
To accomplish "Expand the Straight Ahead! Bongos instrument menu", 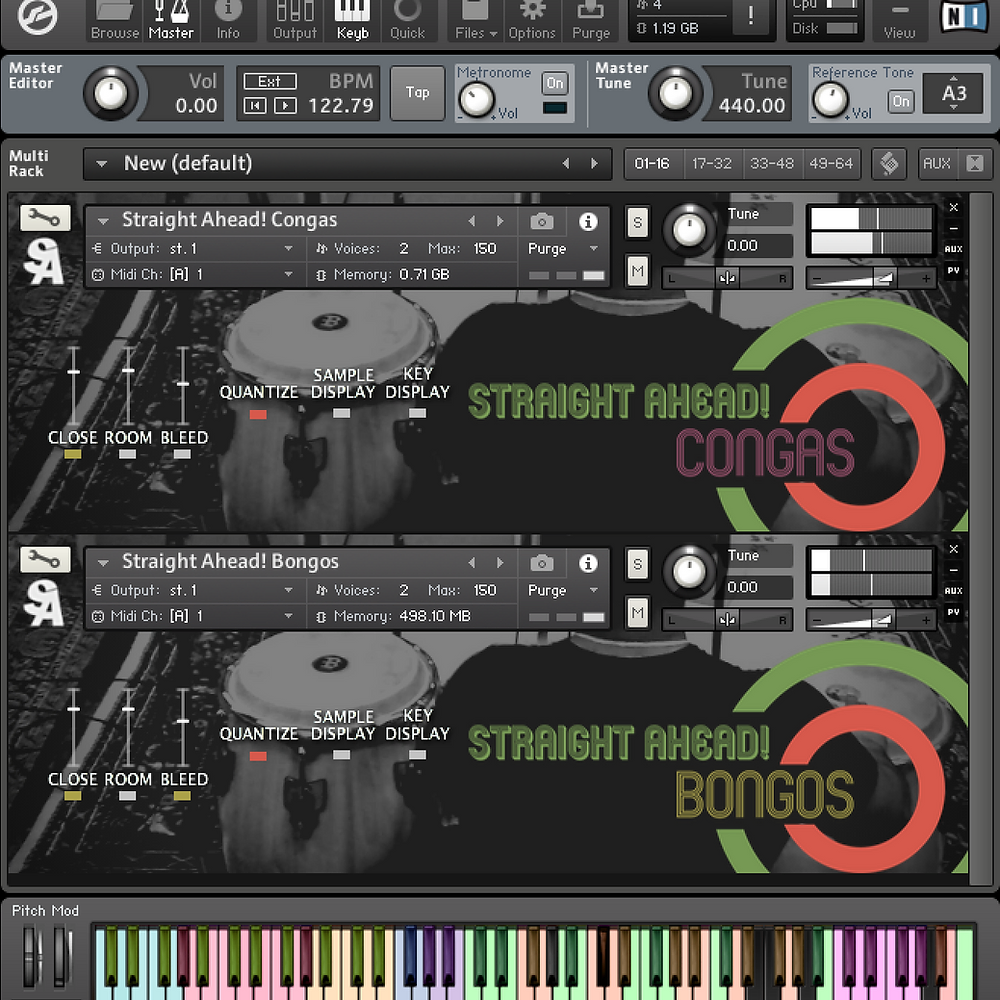I will pos(103,563).
